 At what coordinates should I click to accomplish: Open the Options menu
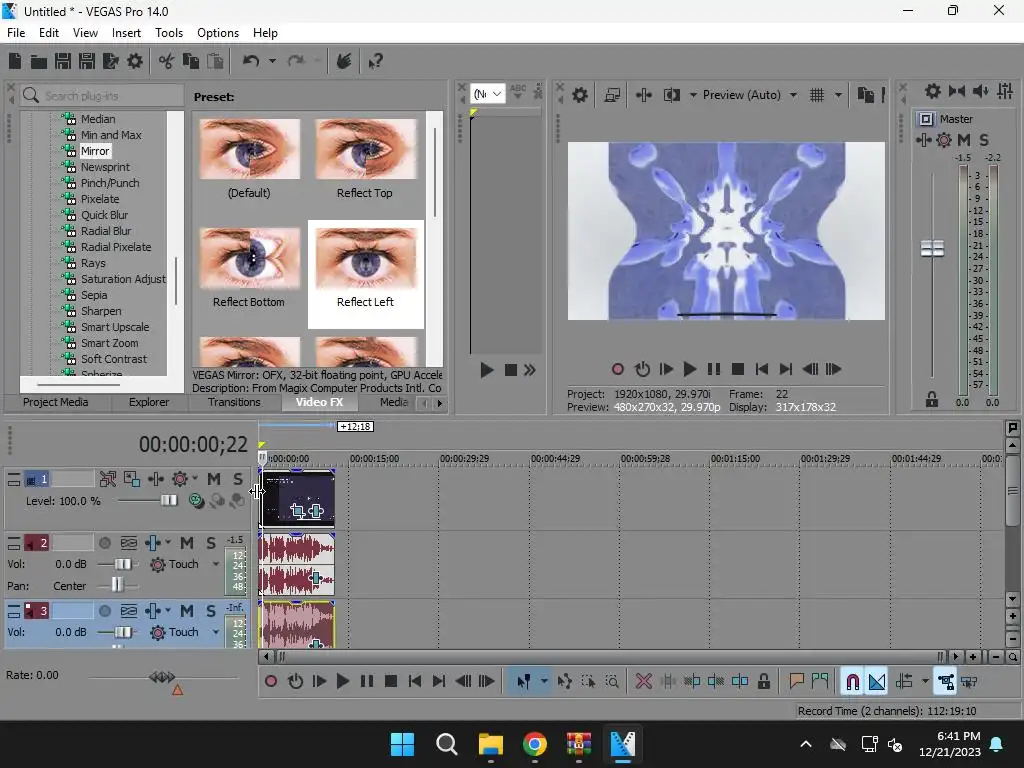coord(217,33)
